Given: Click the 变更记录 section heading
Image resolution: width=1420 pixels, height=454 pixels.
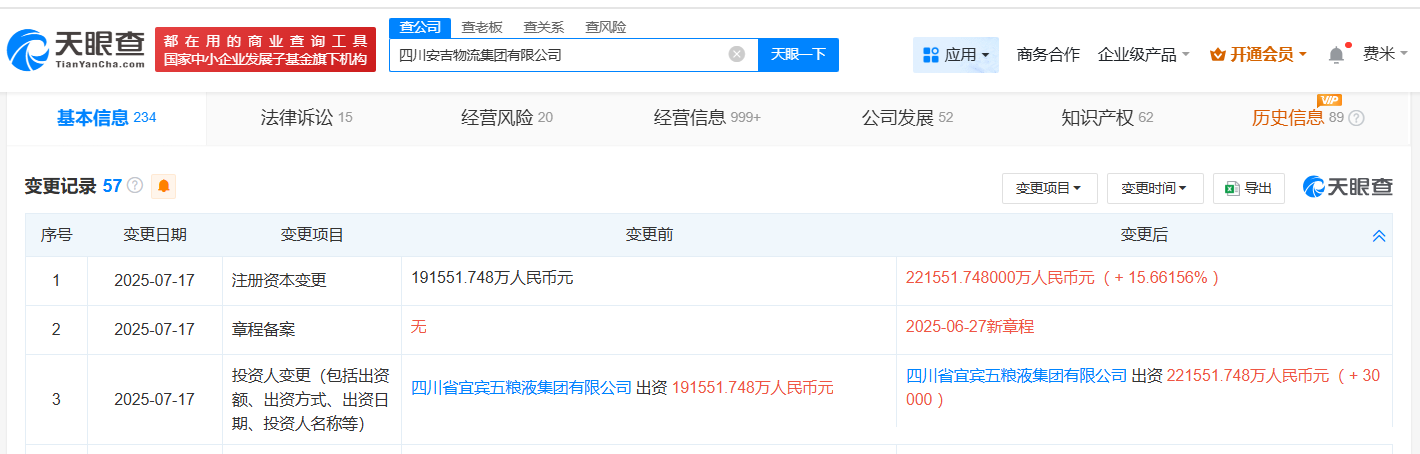Looking at the screenshot, I should click(60, 186).
